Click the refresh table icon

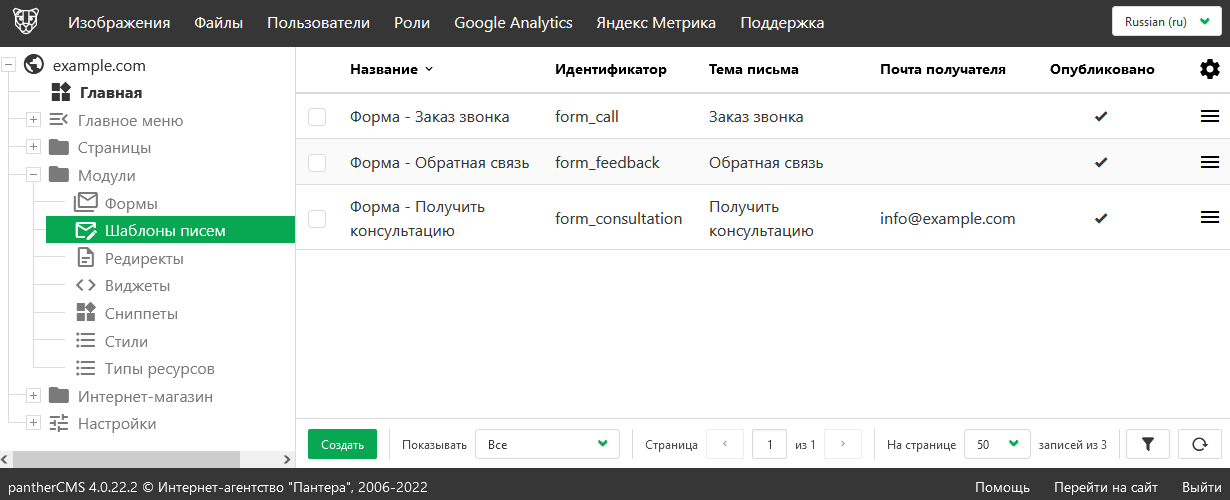click(1199, 444)
